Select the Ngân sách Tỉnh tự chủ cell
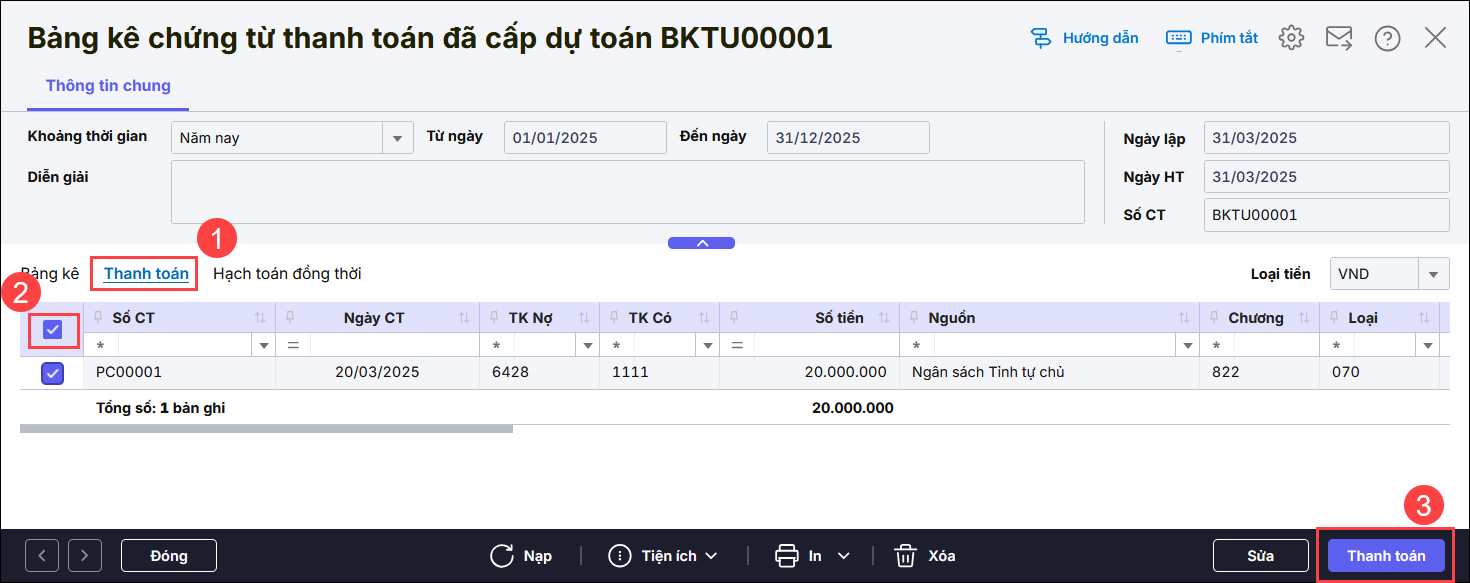This screenshot has height=583, width=1470. [x=1050, y=373]
